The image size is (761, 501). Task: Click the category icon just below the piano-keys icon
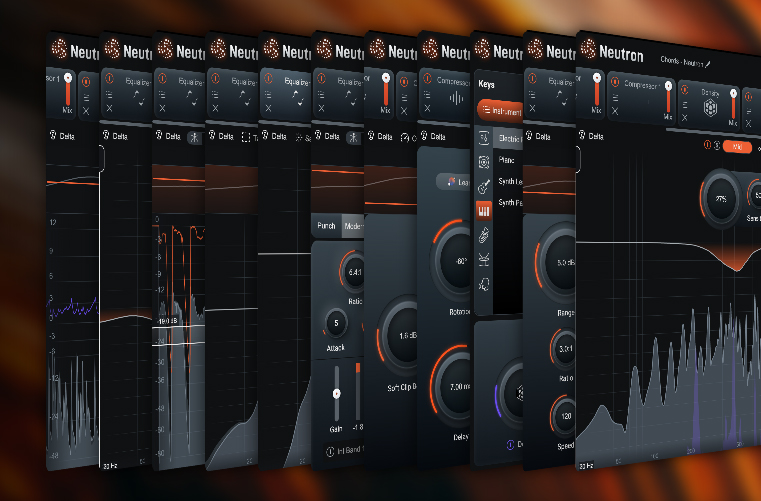(x=484, y=235)
